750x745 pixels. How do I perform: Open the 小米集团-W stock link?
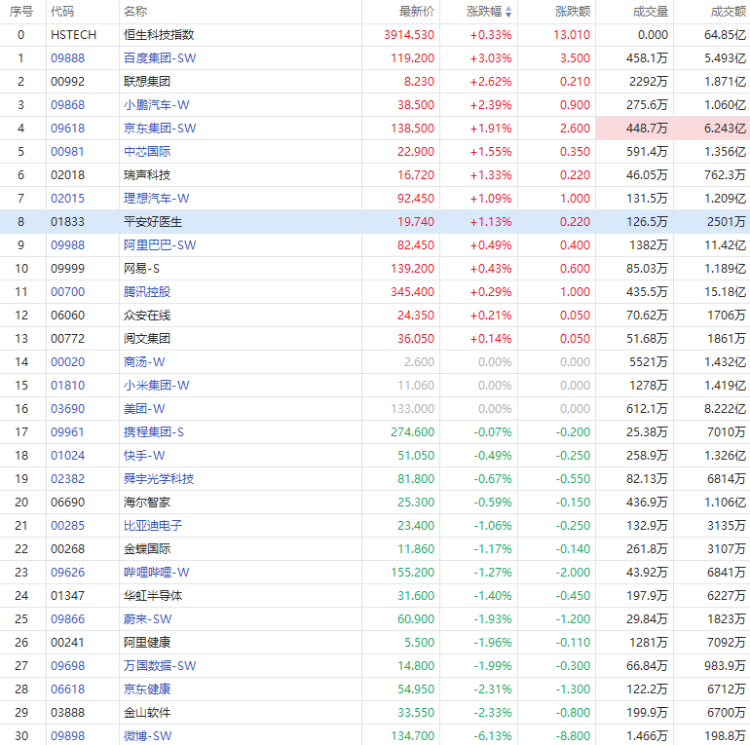[x=156, y=385]
